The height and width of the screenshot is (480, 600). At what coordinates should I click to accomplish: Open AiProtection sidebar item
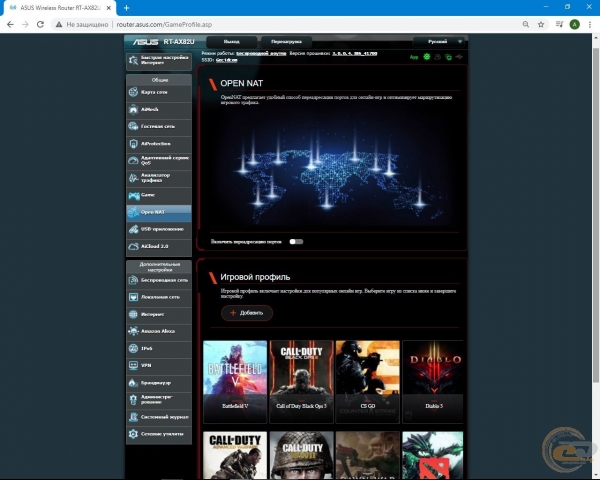pyautogui.click(x=159, y=144)
